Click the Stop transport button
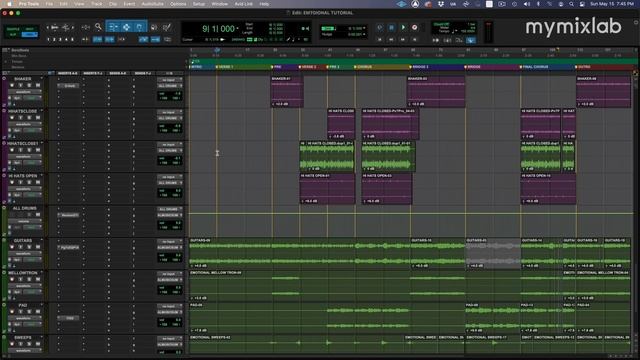Screen dimensions: 640x360 [391, 27]
